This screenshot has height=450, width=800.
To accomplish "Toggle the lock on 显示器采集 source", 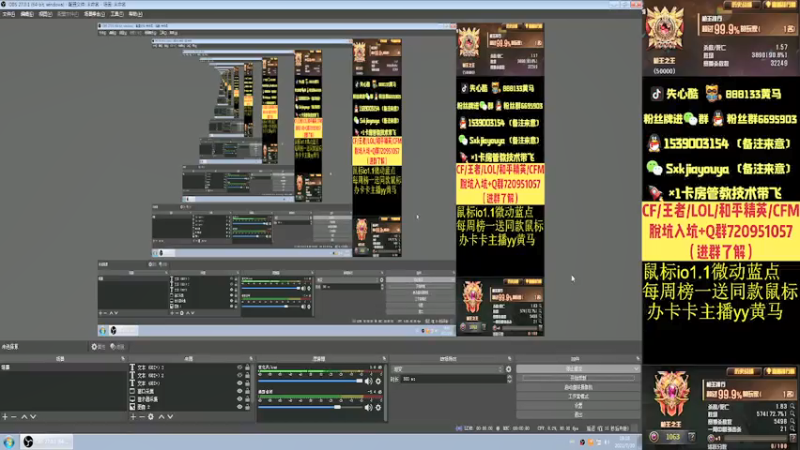I will (247, 399).
